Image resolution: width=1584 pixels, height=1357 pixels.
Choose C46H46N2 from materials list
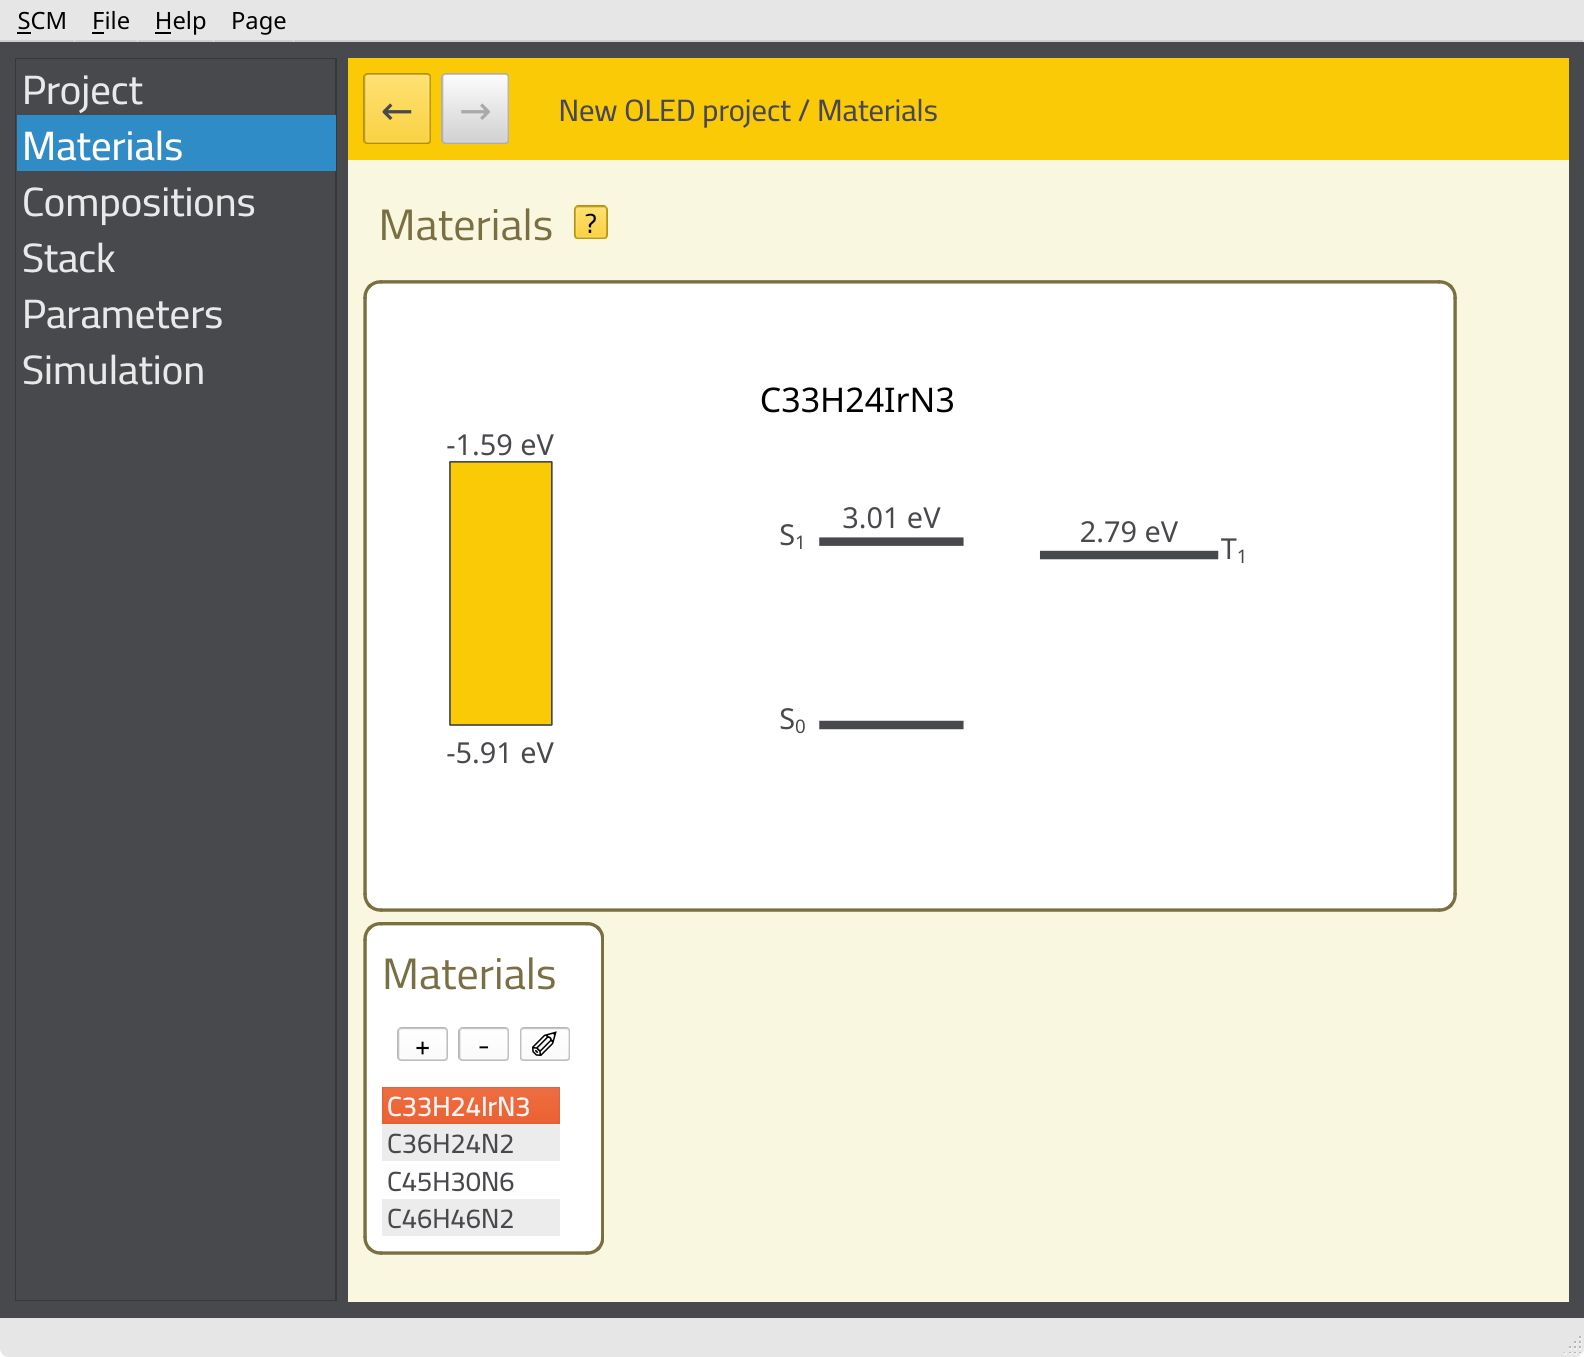click(x=451, y=1219)
